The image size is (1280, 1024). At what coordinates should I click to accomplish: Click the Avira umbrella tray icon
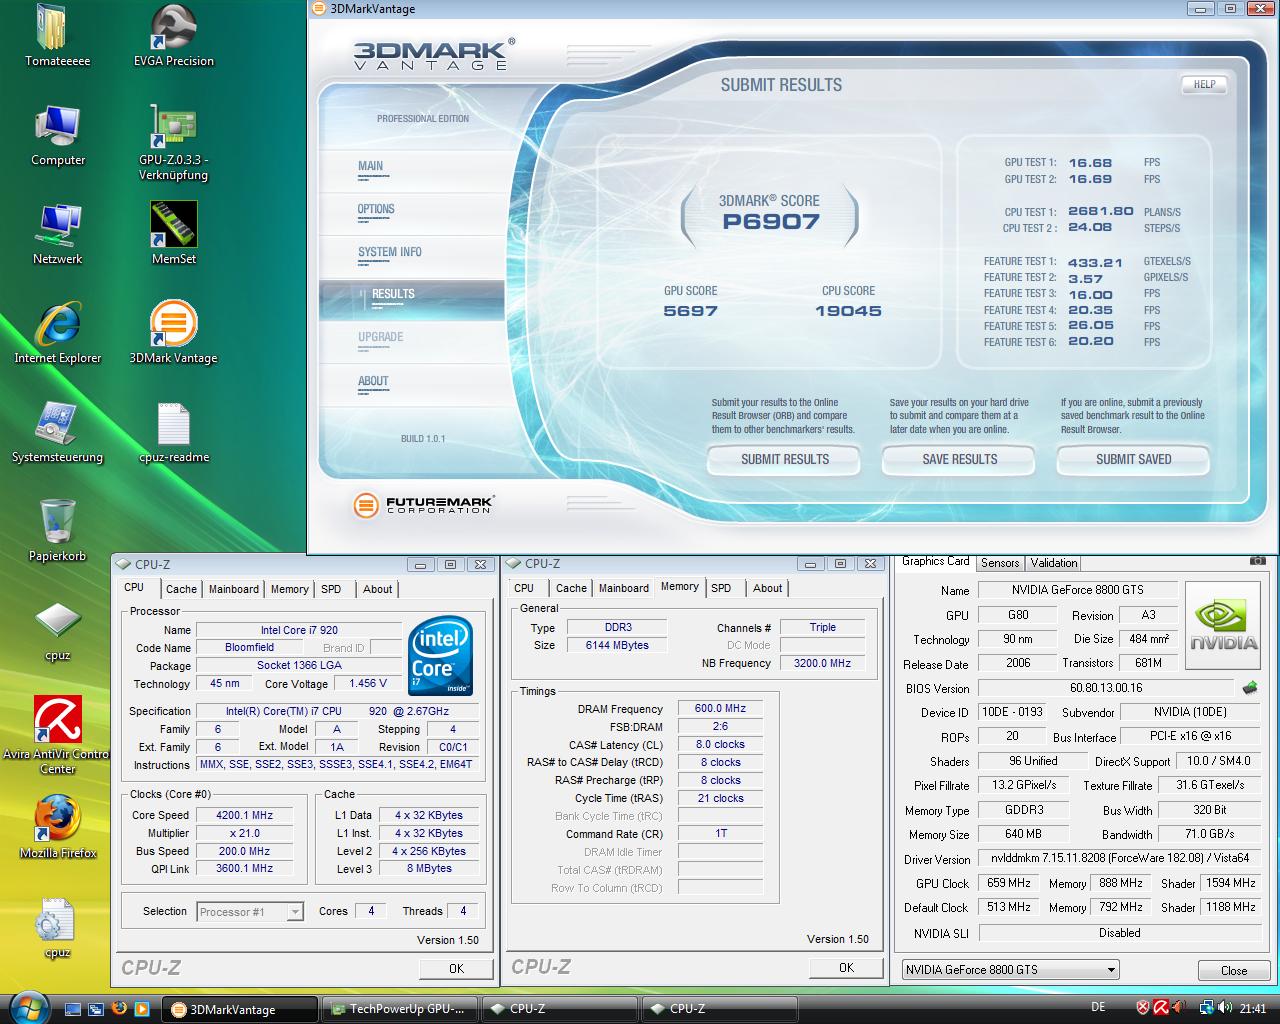pos(1162,1008)
